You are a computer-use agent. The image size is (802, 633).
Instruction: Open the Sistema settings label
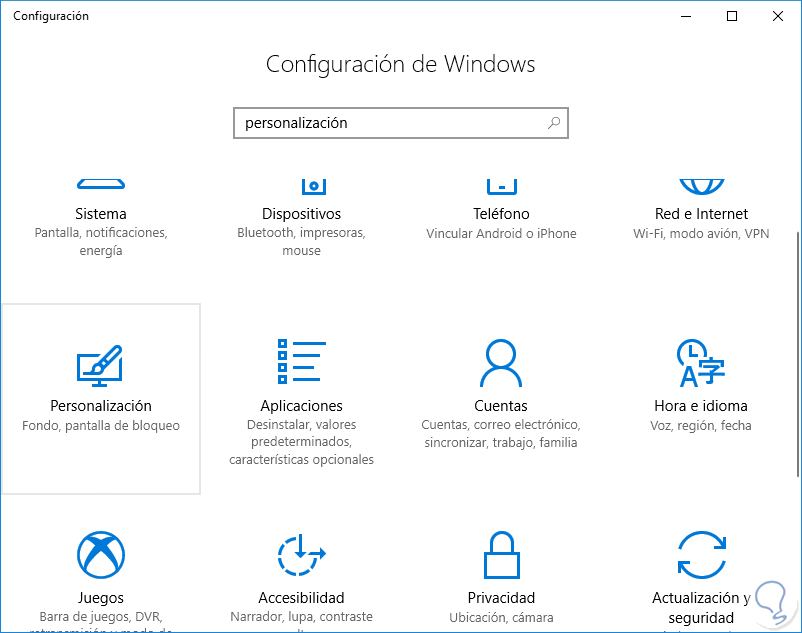pyautogui.click(x=100, y=214)
